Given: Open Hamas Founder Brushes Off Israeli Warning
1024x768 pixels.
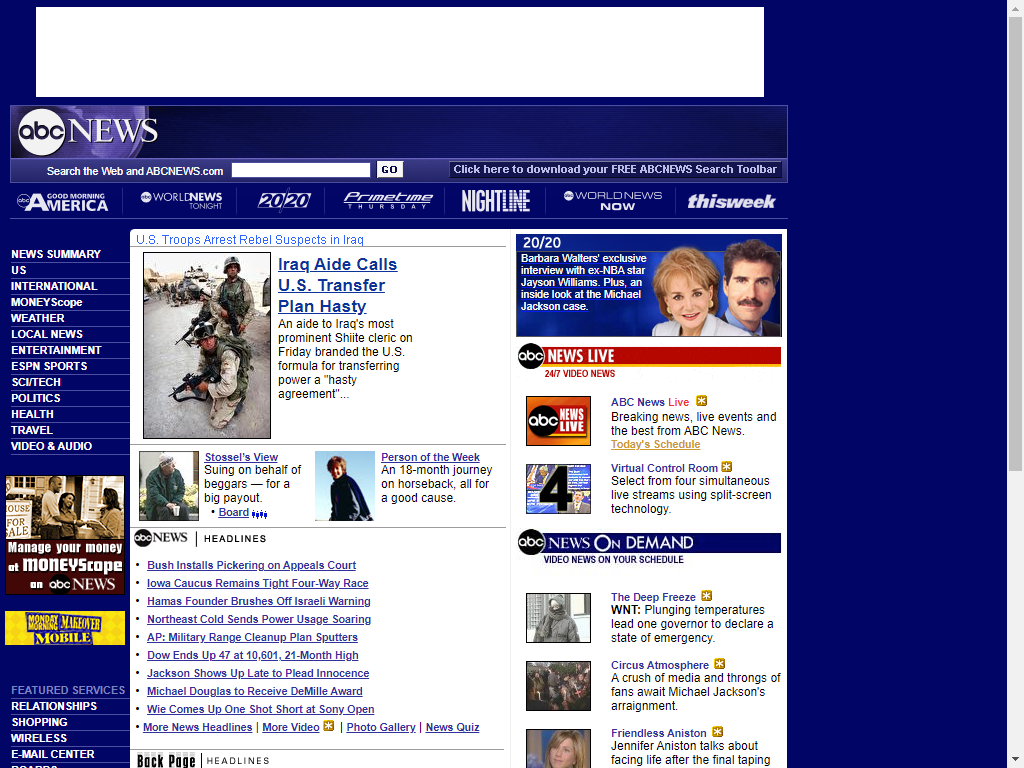Looking at the screenshot, I should (x=259, y=601).
